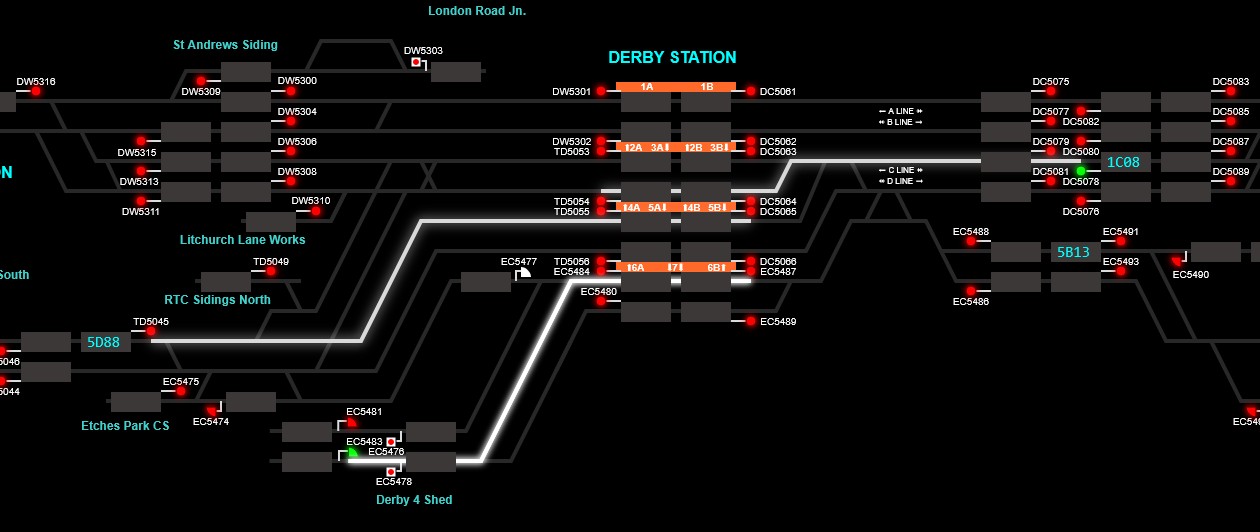The image size is (1260, 532).
Task: Click platform 6A at Derby Station
Action: (x=636, y=267)
